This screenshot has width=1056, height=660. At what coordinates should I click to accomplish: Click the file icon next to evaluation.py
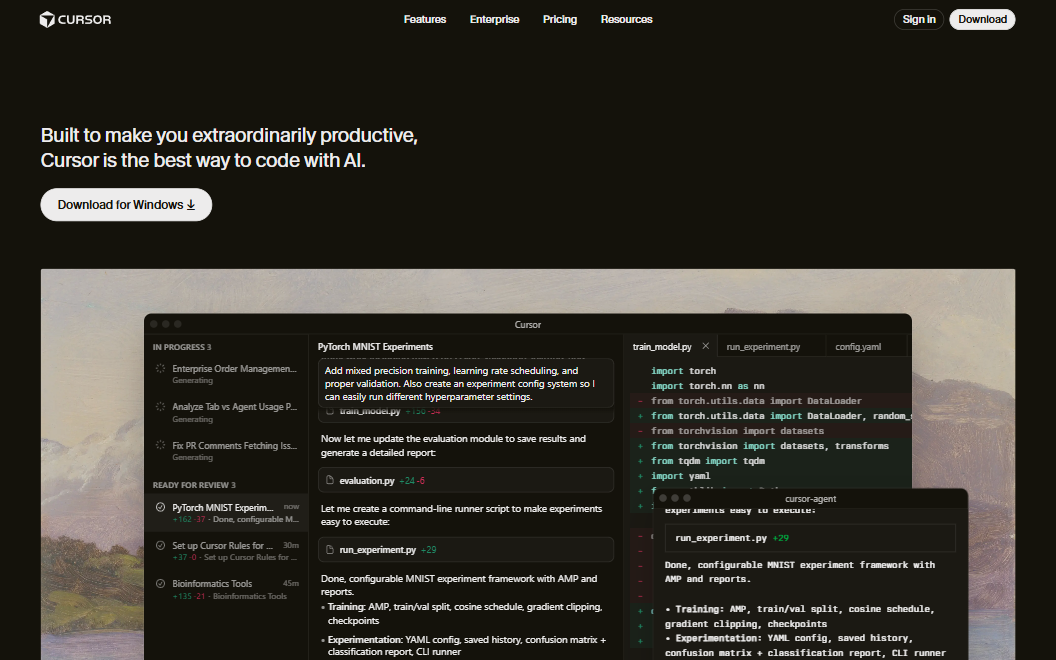click(x=330, y=481)
